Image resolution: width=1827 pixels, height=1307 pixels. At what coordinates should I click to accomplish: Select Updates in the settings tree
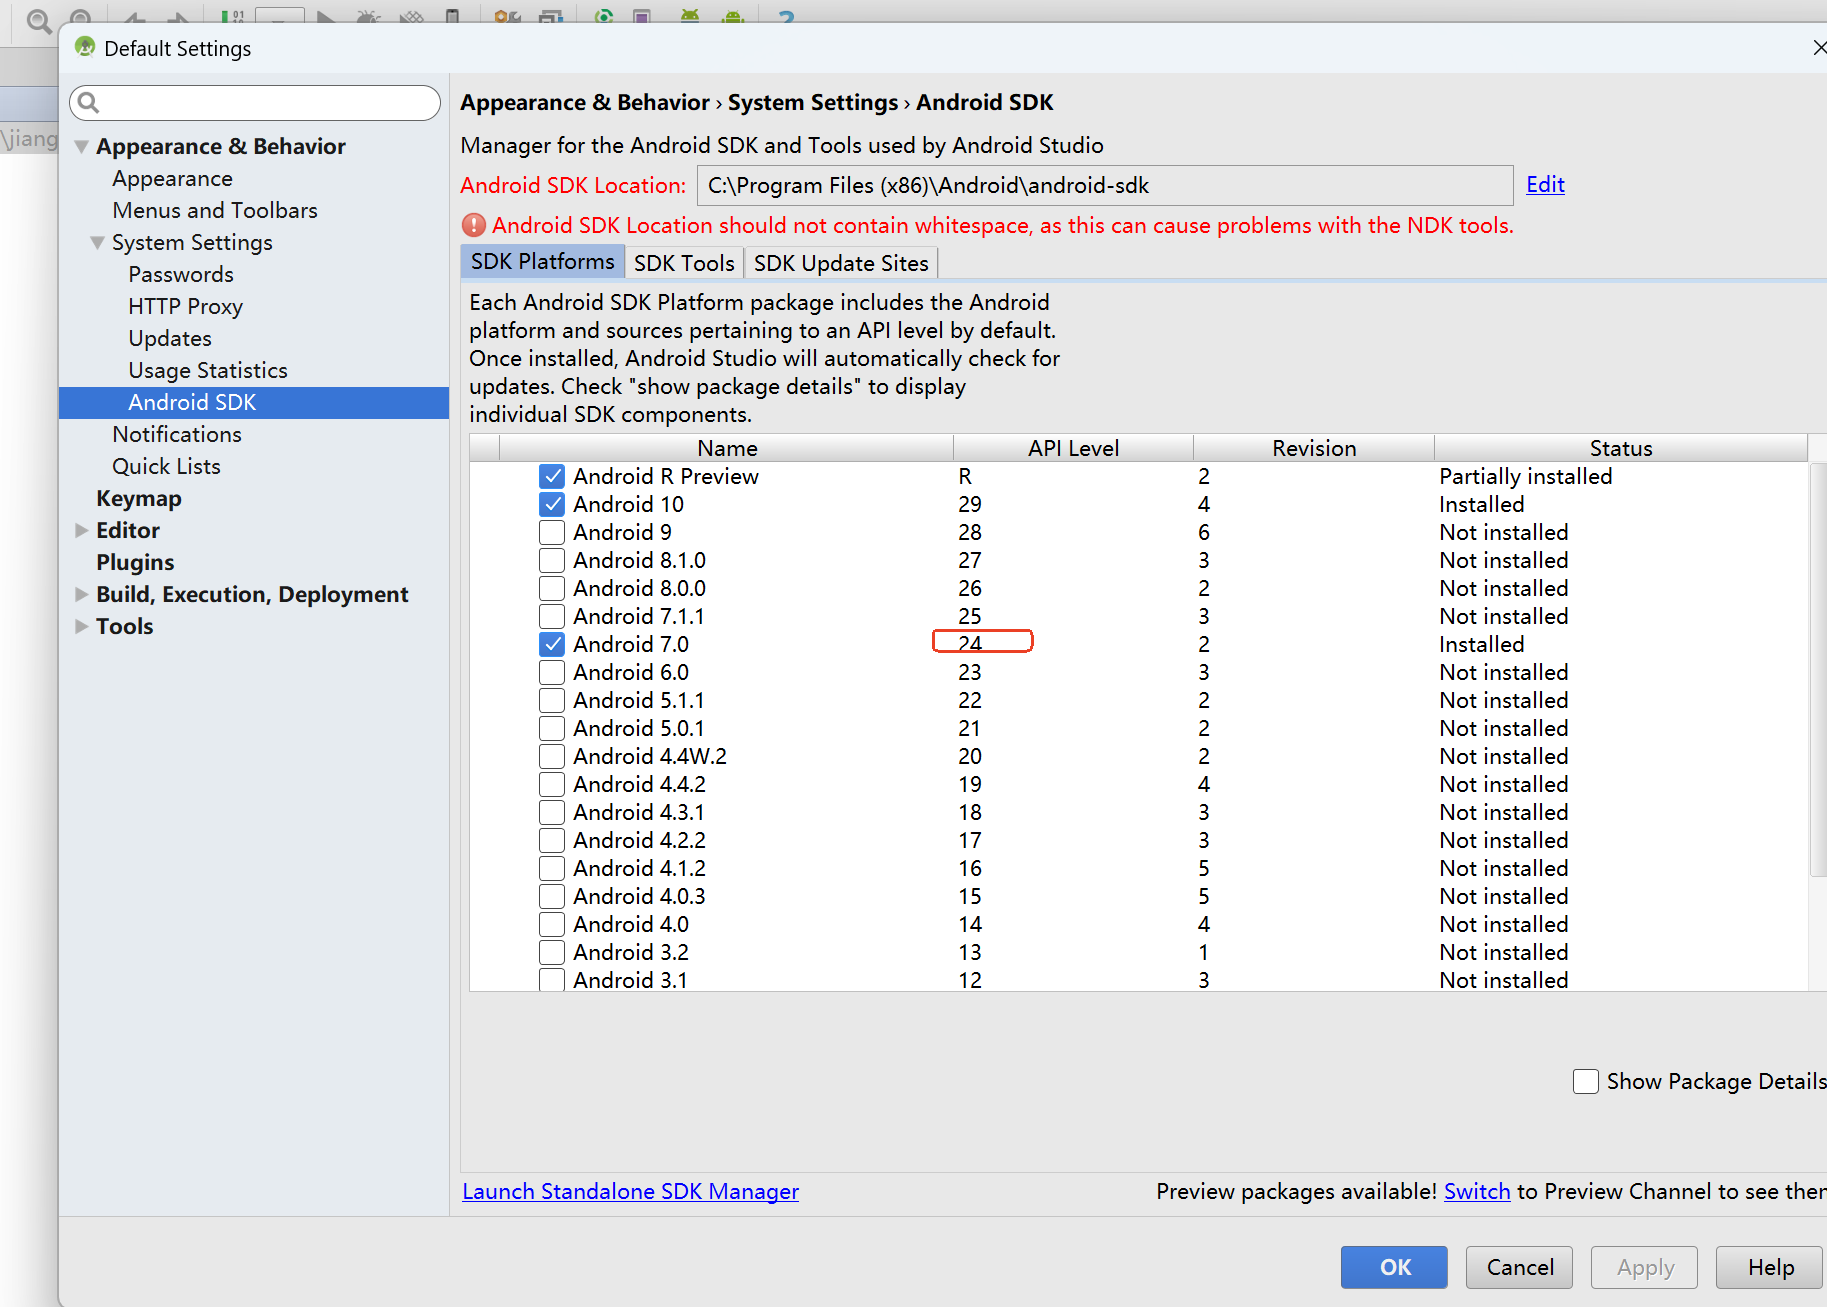click(170, 339)
